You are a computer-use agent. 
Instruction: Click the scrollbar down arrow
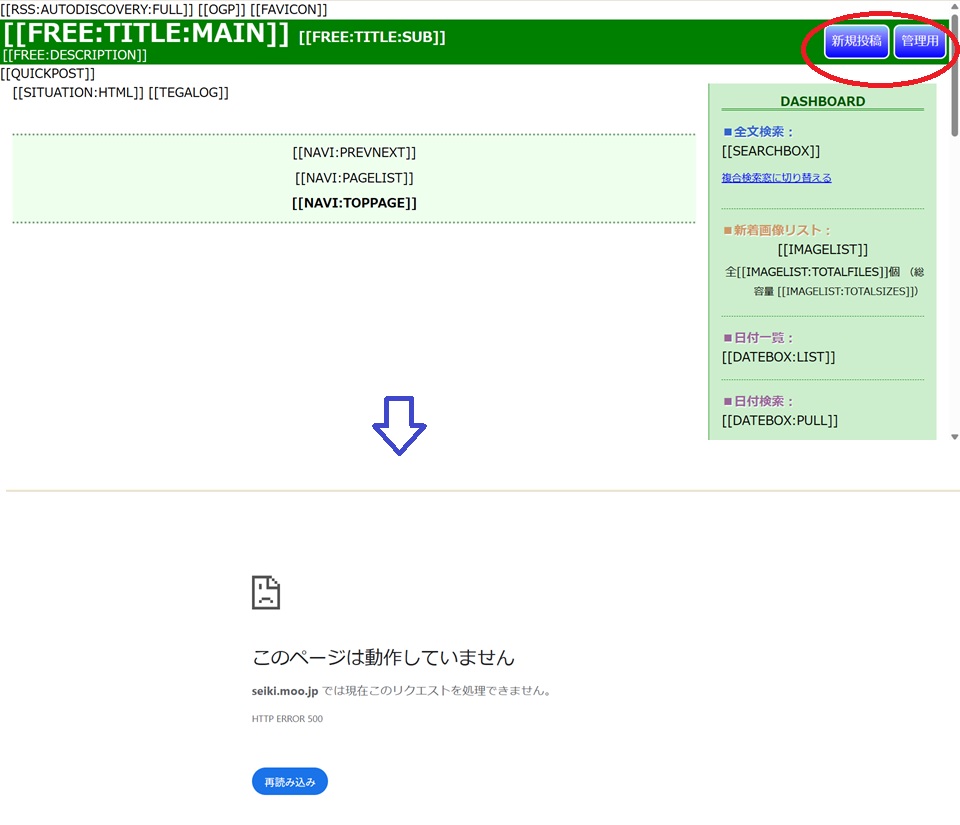click(954, 437)
